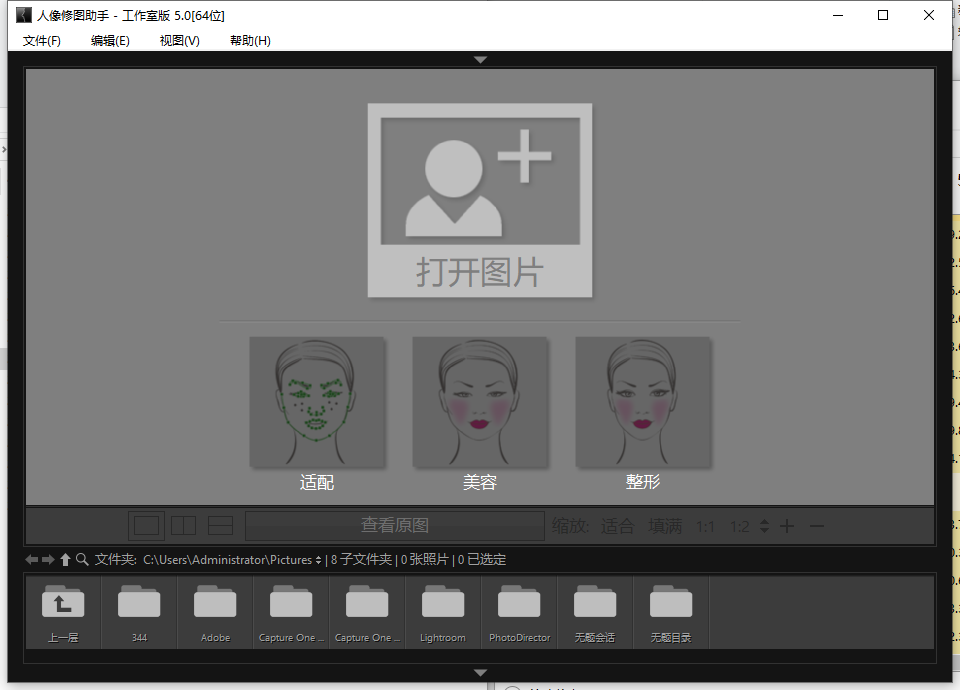Open the 视图(V) menu

coord(178,41)
